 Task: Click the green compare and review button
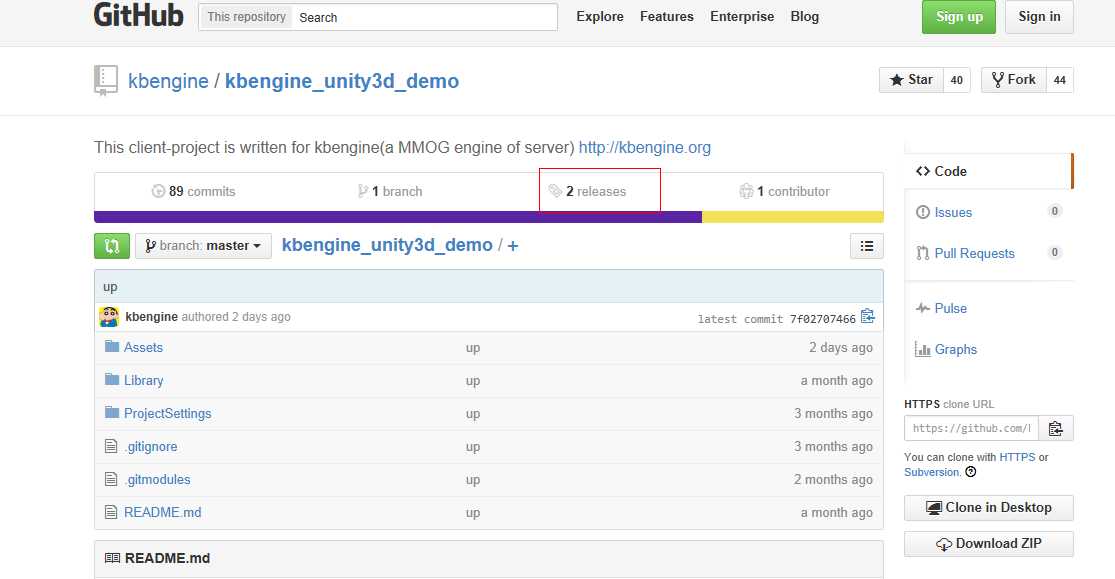[x=112, y=246]
